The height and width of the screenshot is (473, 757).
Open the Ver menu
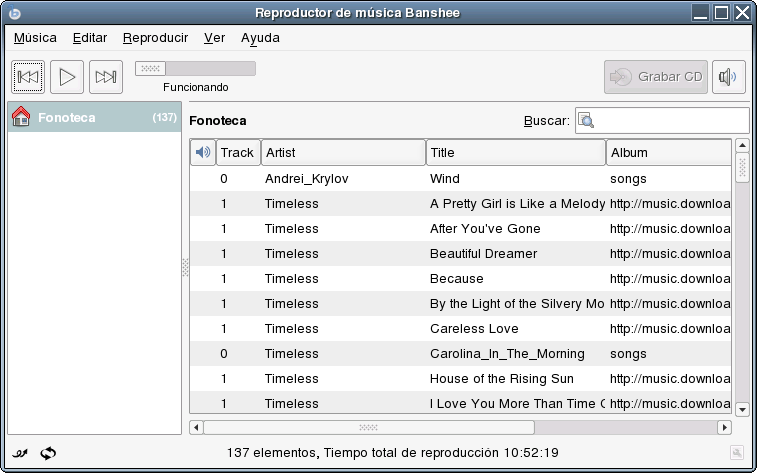(214, 38)
